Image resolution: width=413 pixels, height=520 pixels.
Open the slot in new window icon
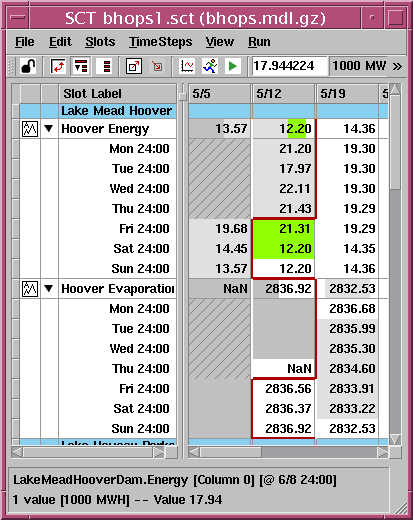point(134,66)
